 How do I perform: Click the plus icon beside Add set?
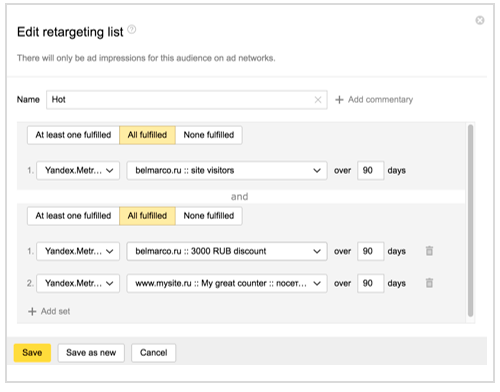(32, 311)
